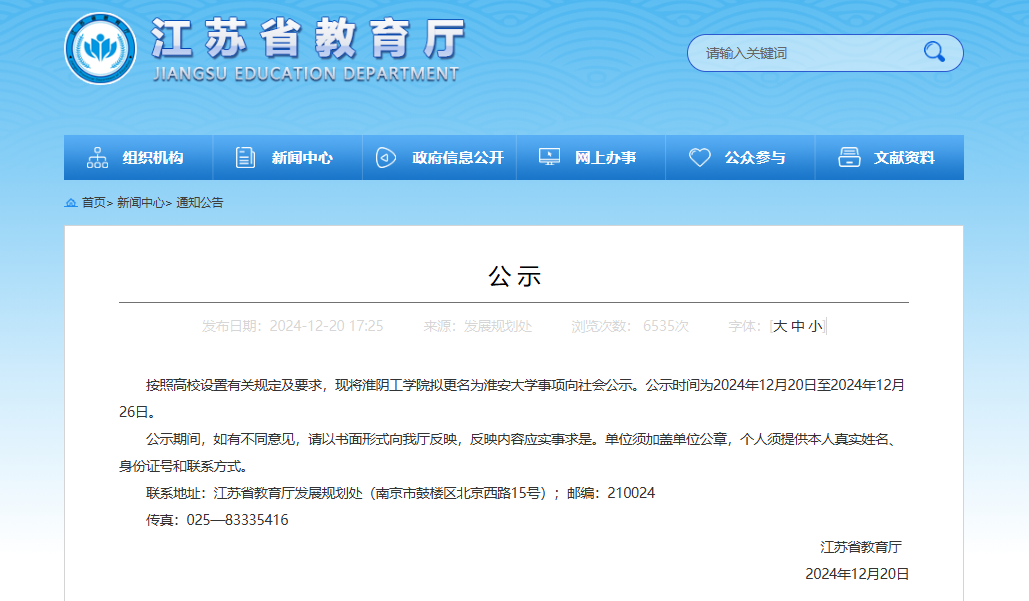
Task: Click the home icon in the breadcrumb
Action: click(x=72, y=202)
